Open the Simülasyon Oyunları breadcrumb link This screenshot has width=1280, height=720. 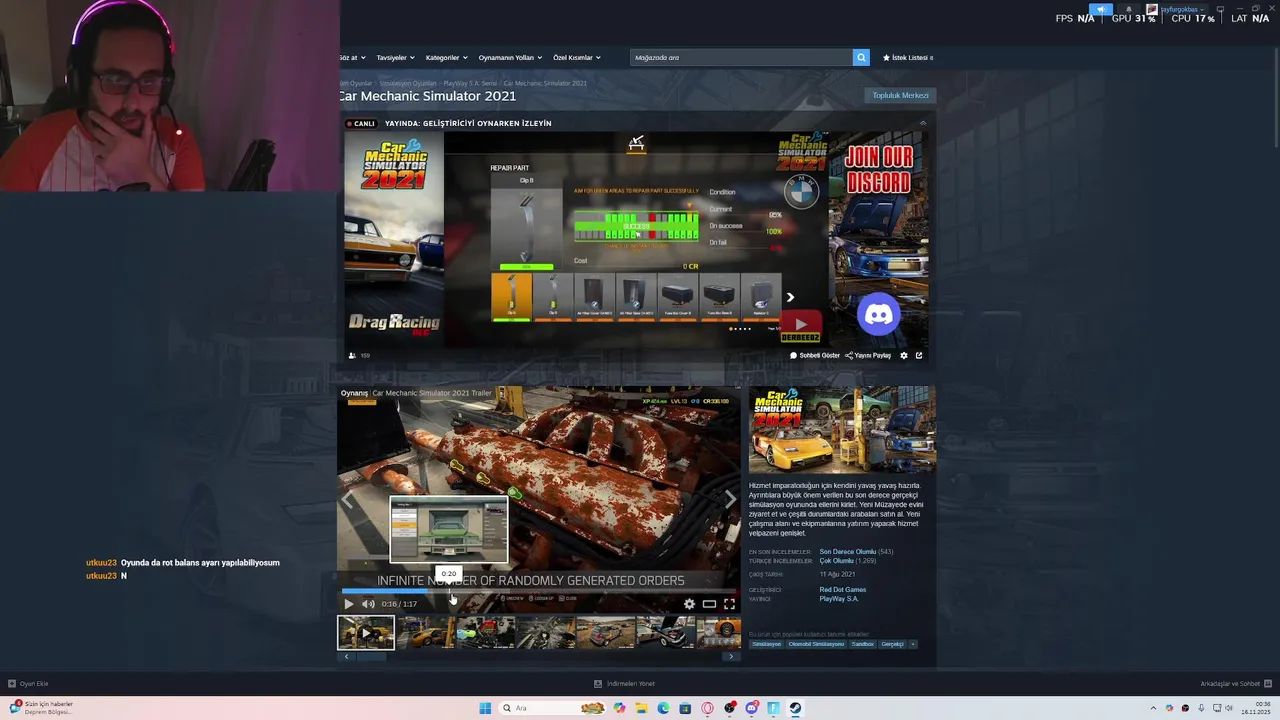[408, 83]
